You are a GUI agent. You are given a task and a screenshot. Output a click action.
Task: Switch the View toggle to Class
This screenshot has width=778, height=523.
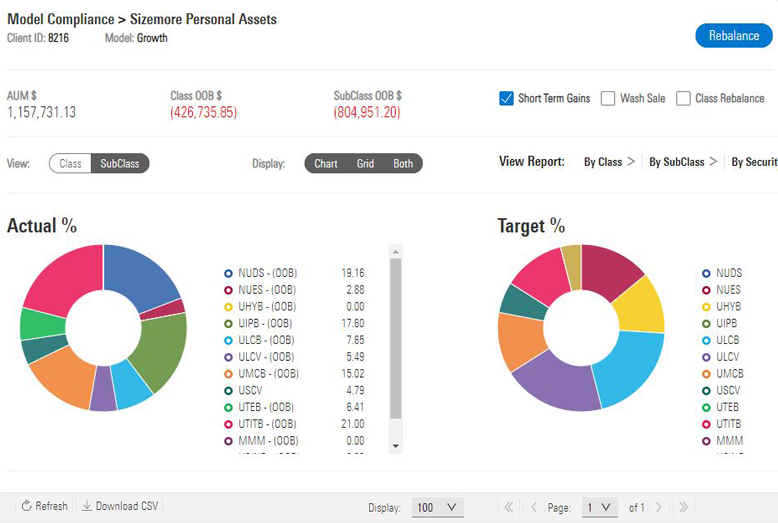coord(70,163)
